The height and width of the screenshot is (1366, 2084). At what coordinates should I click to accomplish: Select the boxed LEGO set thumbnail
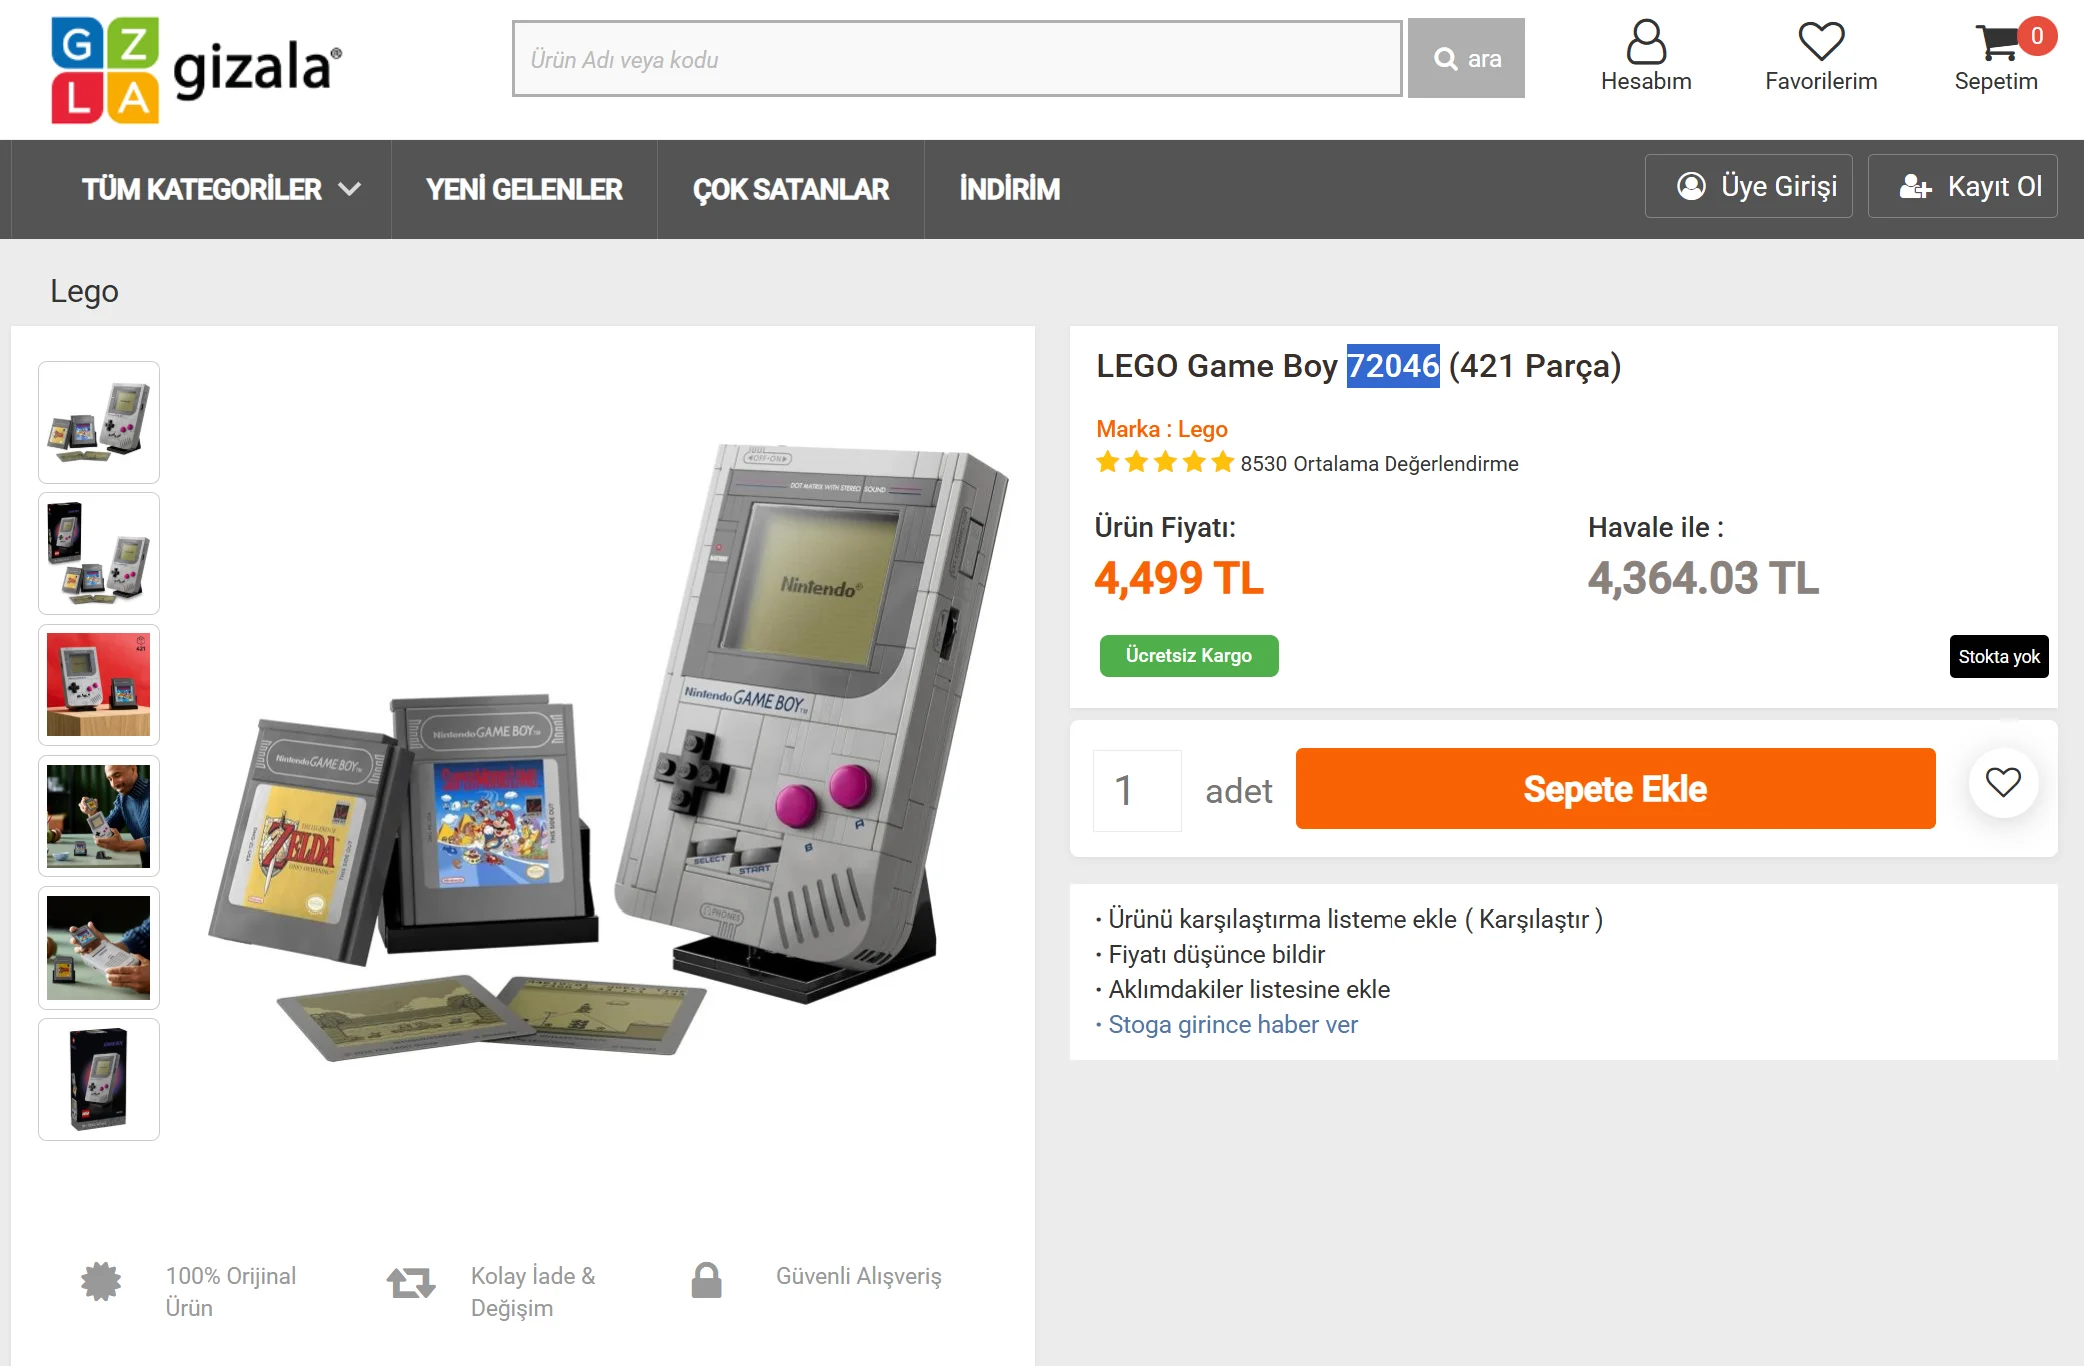pyautogui.click(x=99, y=1079)
